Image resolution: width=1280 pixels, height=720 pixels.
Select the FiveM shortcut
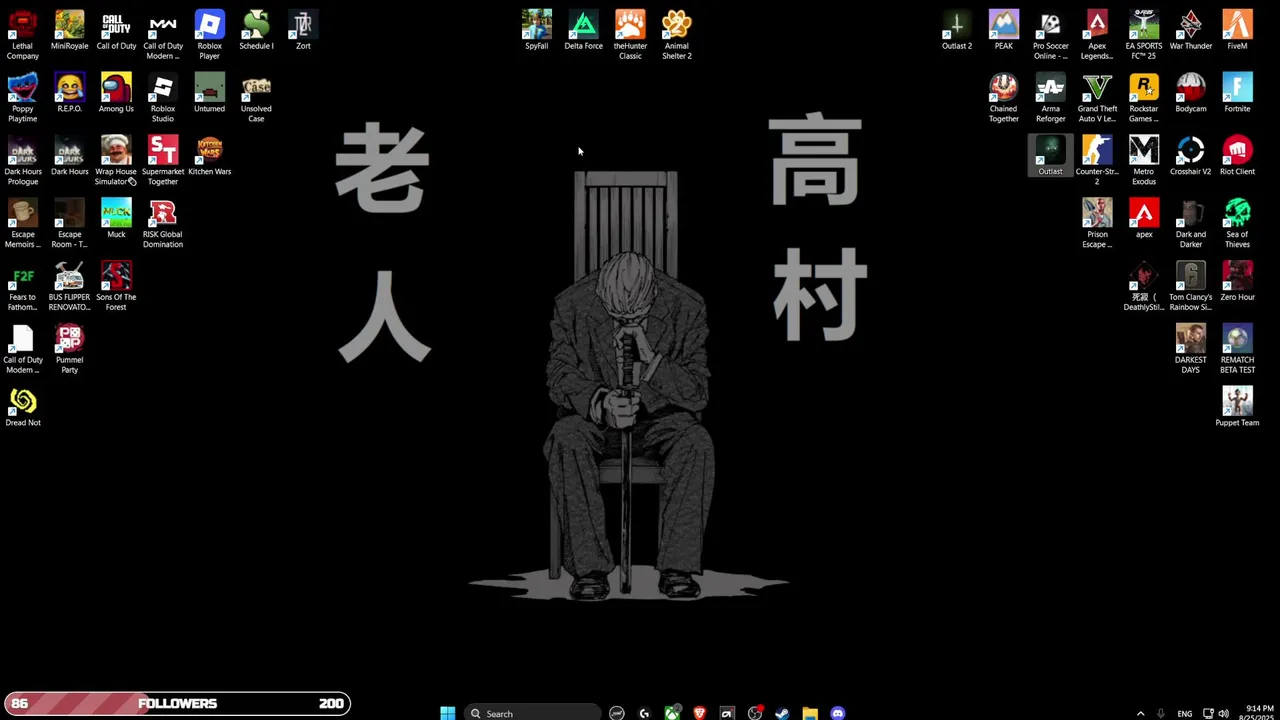click(1237, 30)
